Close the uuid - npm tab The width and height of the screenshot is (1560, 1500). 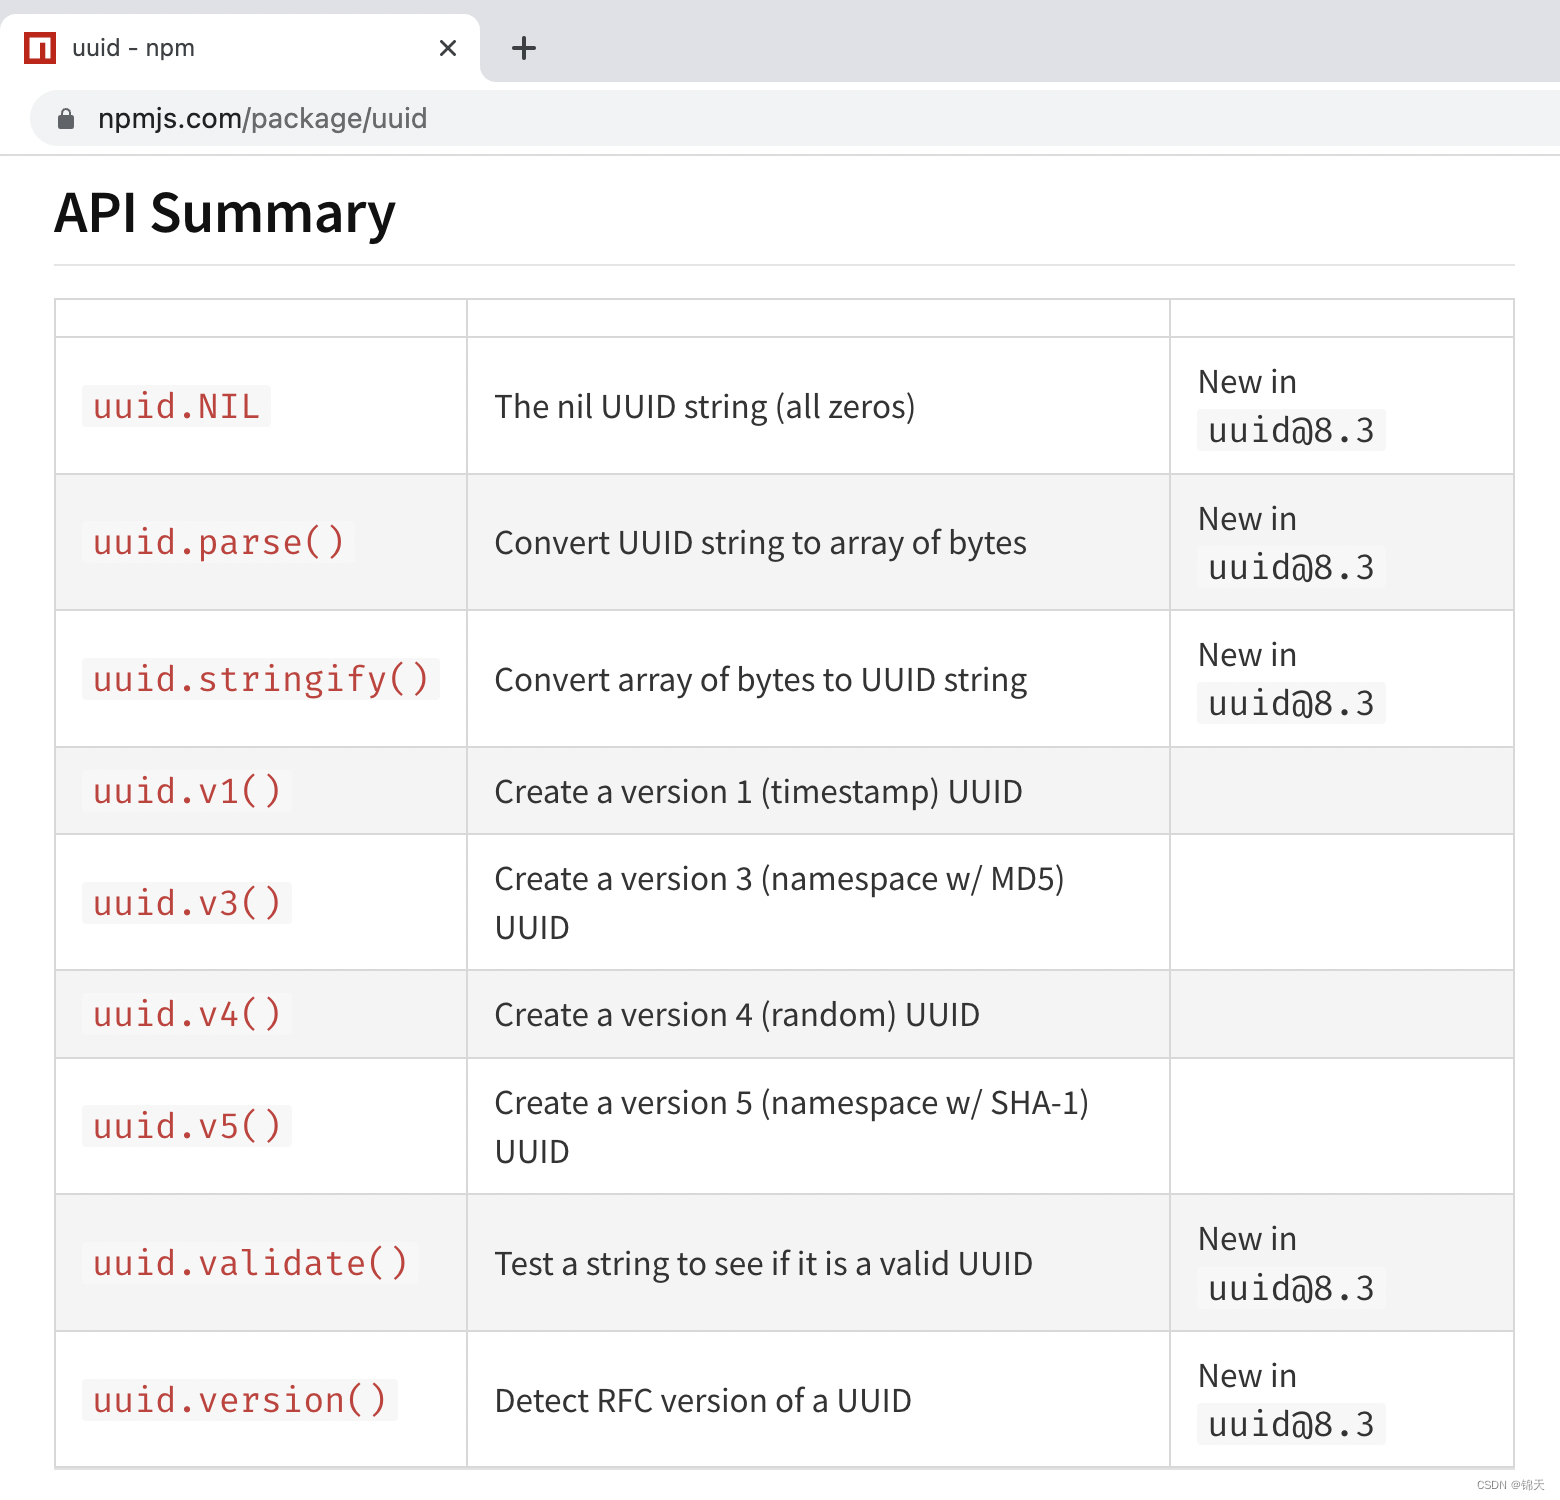point(448,47)
